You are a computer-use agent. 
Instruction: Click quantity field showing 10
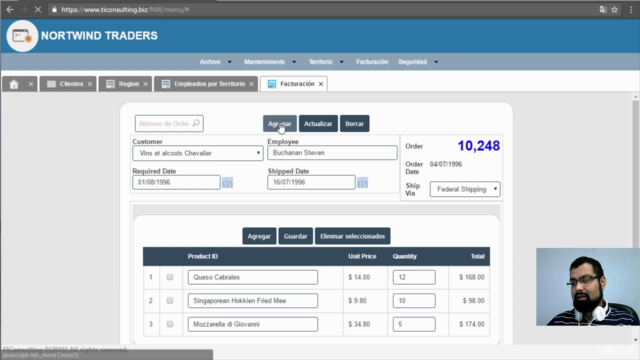[x=414, y=301]
